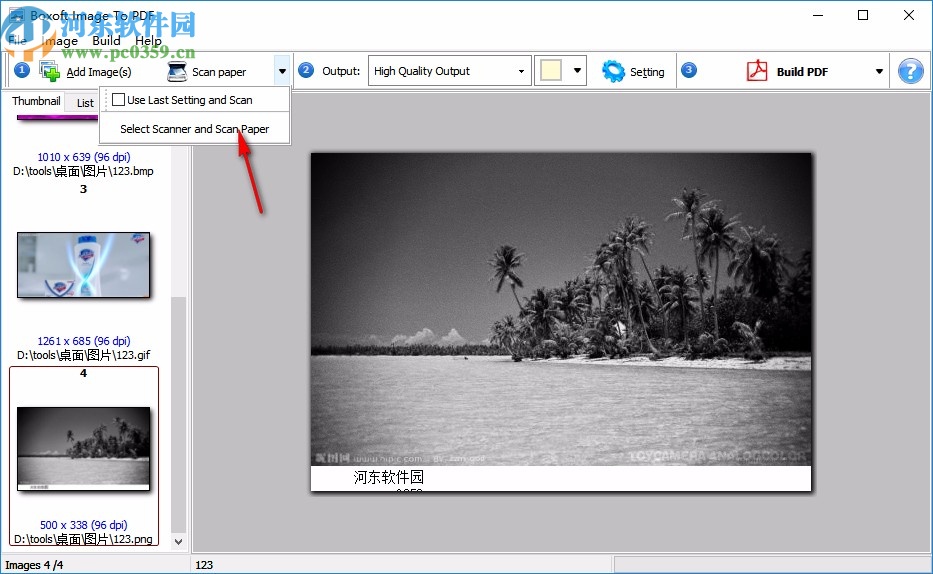Open the Build menu
The image size is (933, 574).
(107, 40)
